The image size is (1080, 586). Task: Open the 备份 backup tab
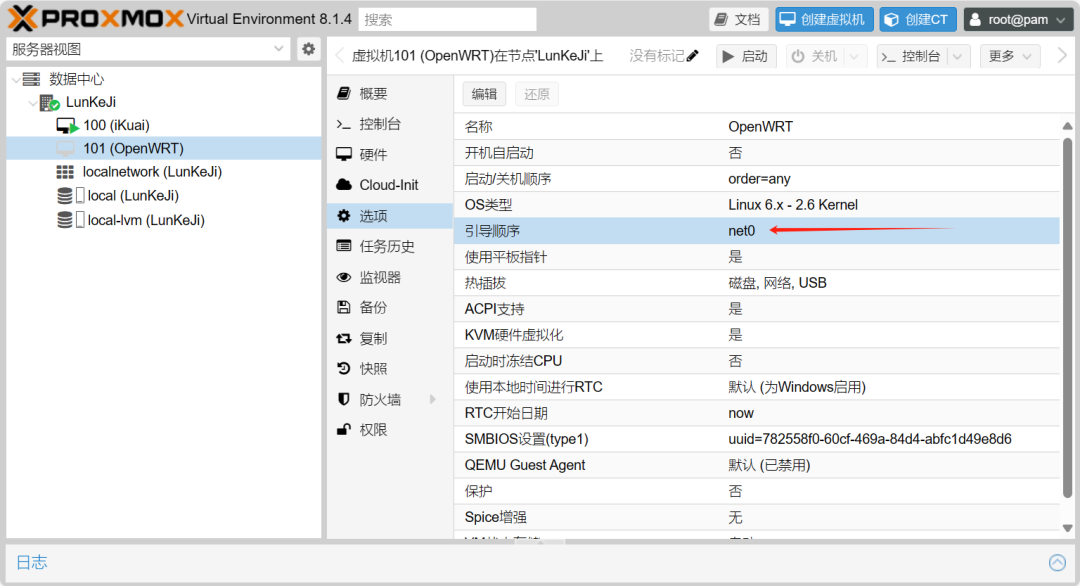390,308
